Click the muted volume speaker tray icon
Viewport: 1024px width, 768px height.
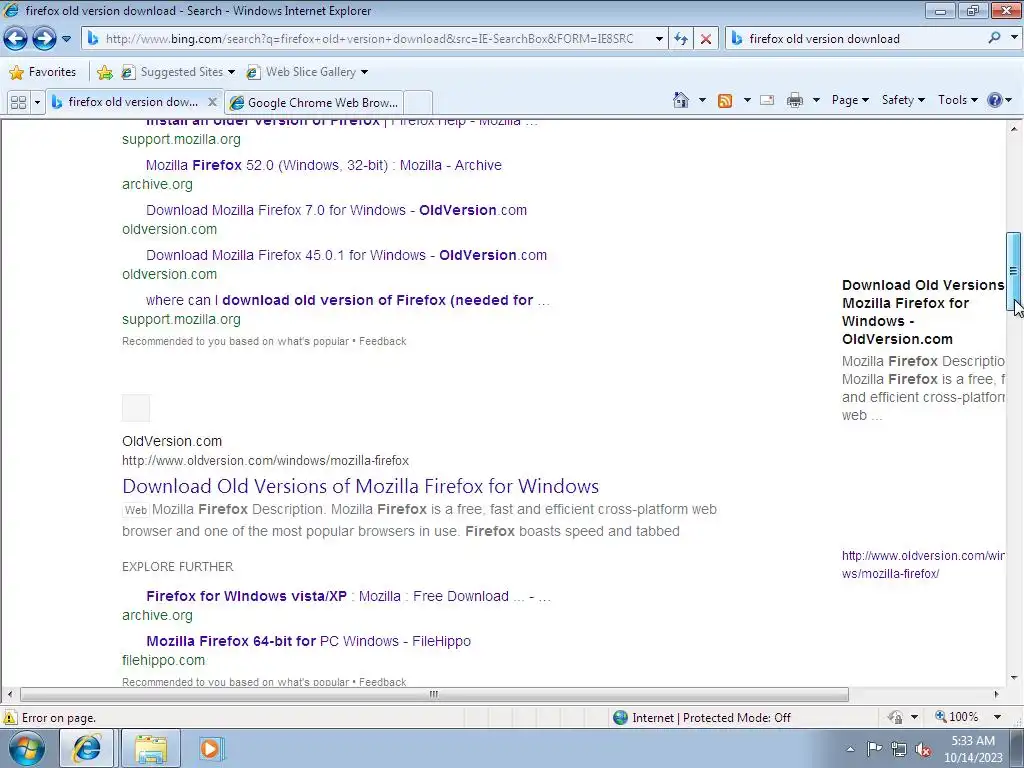[923, 749]
